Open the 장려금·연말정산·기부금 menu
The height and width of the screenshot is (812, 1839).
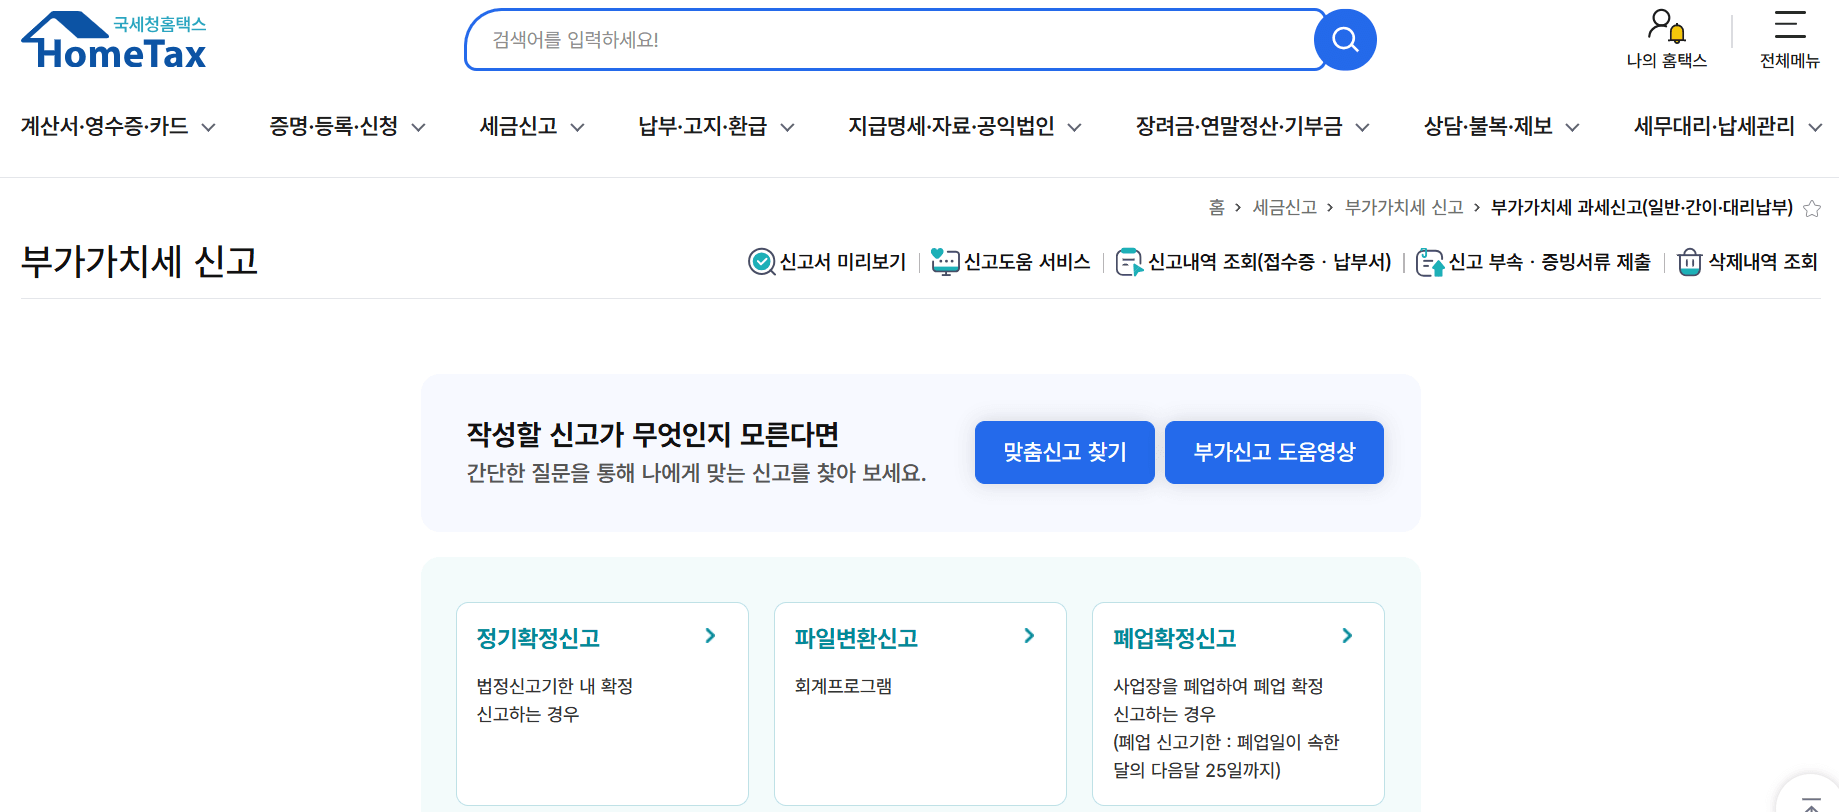(1239, 126)
